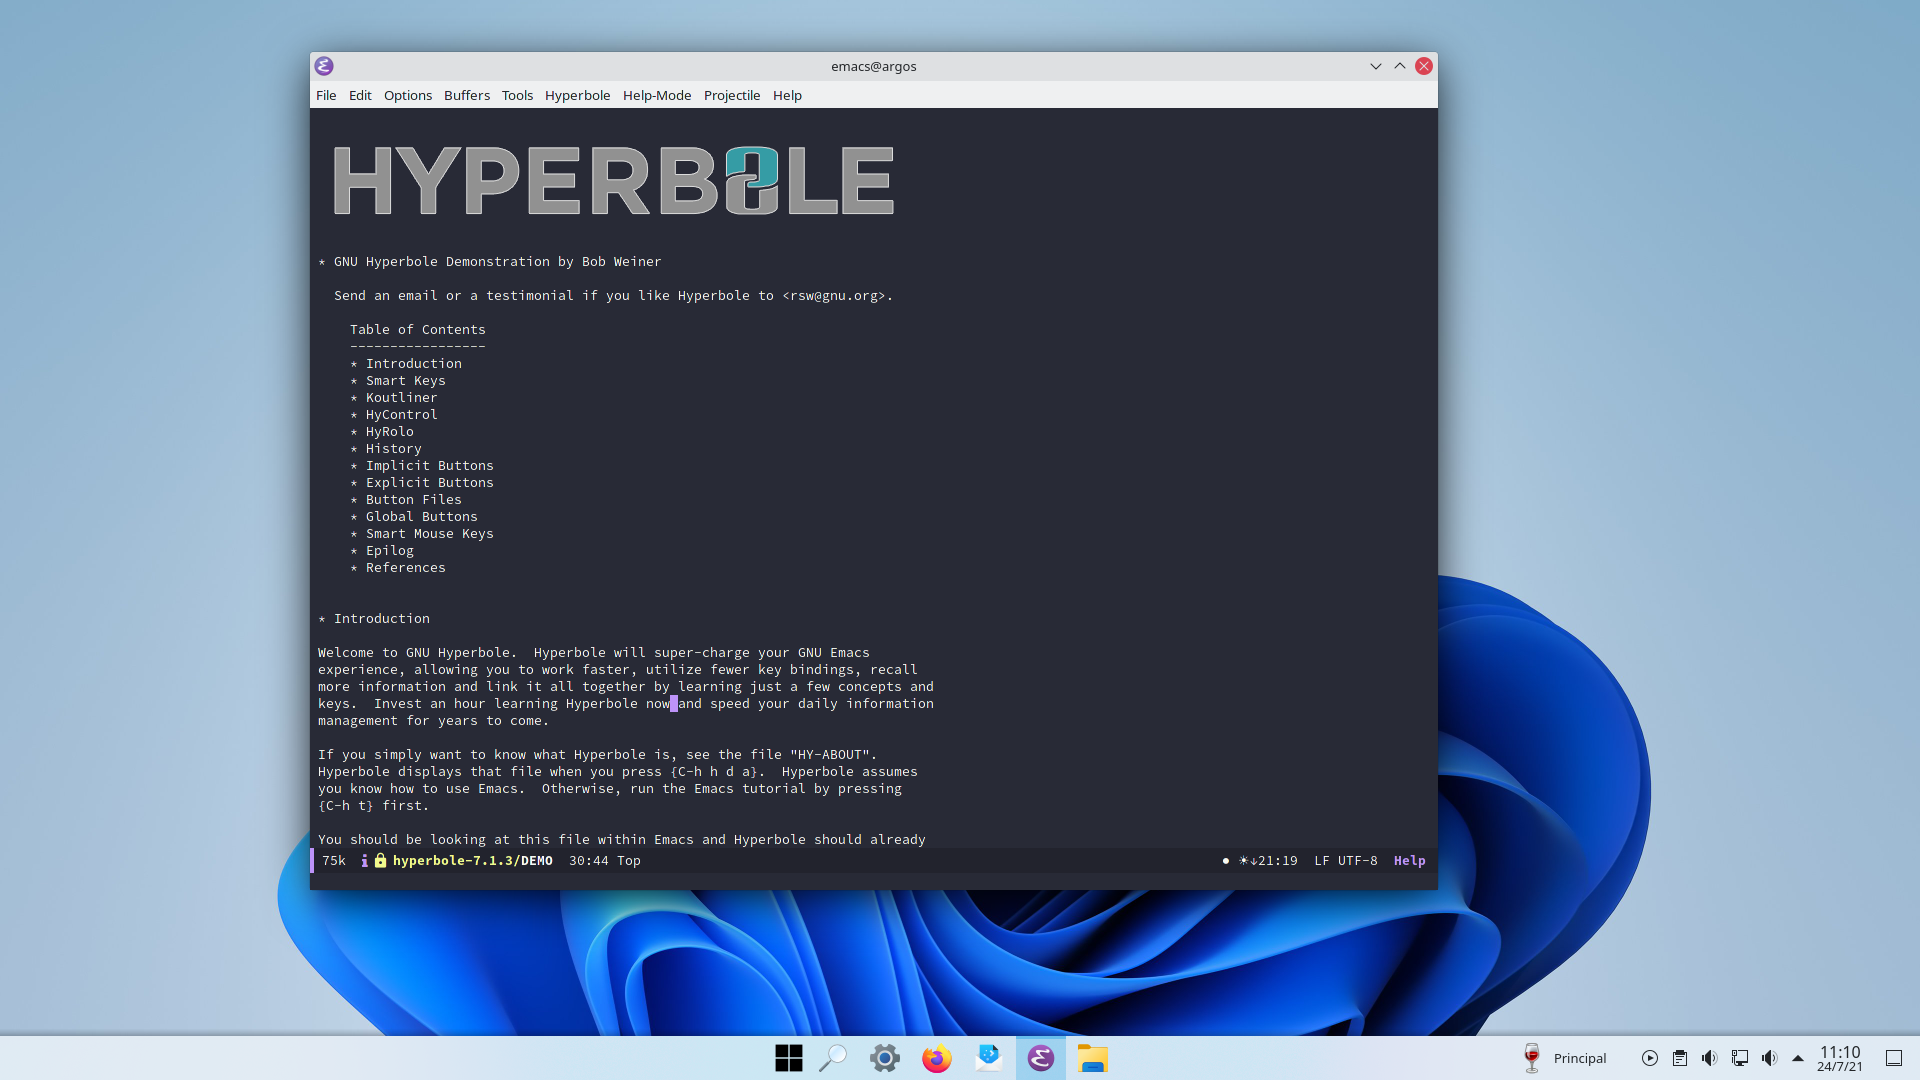The image size is (1920, 1080).
Task: Switch to Emacs task in taskbar
Action: coord(1041,1058)
